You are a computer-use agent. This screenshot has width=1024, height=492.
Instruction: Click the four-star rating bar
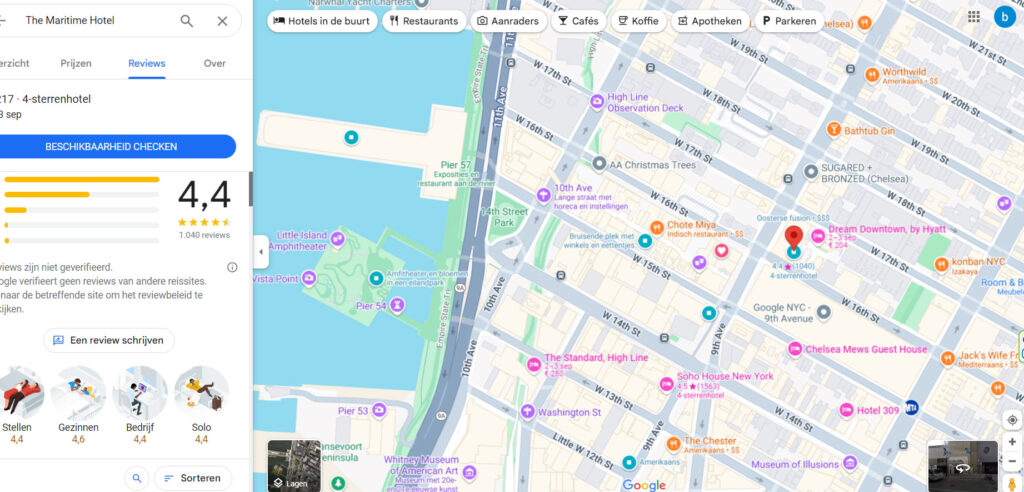click(82, 195)
